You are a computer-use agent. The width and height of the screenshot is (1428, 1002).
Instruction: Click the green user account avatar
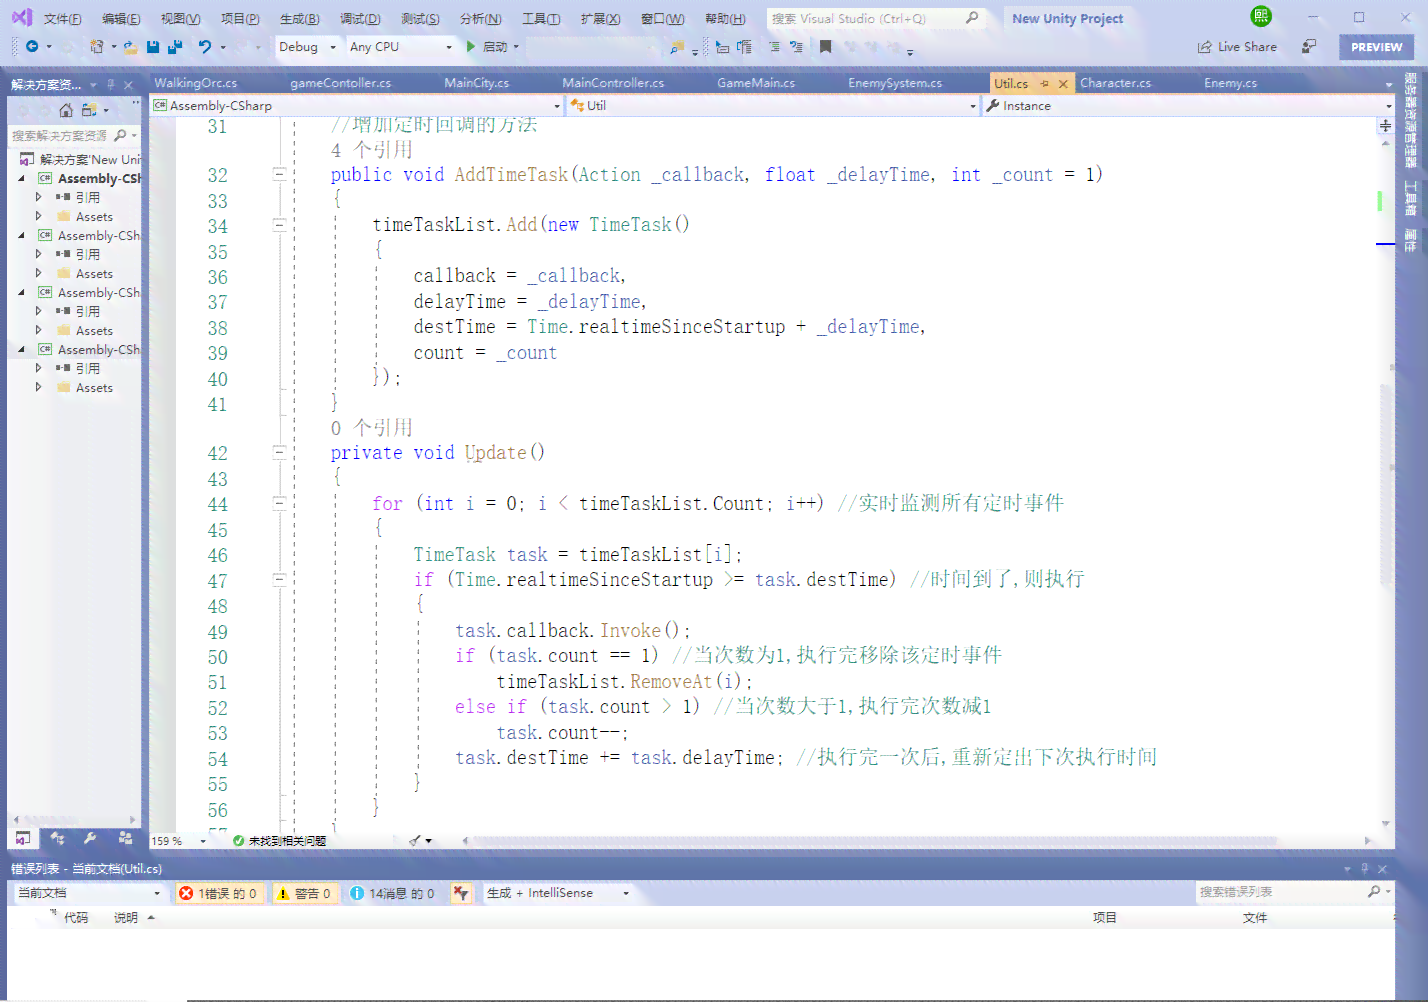(x=1261, y=16)
